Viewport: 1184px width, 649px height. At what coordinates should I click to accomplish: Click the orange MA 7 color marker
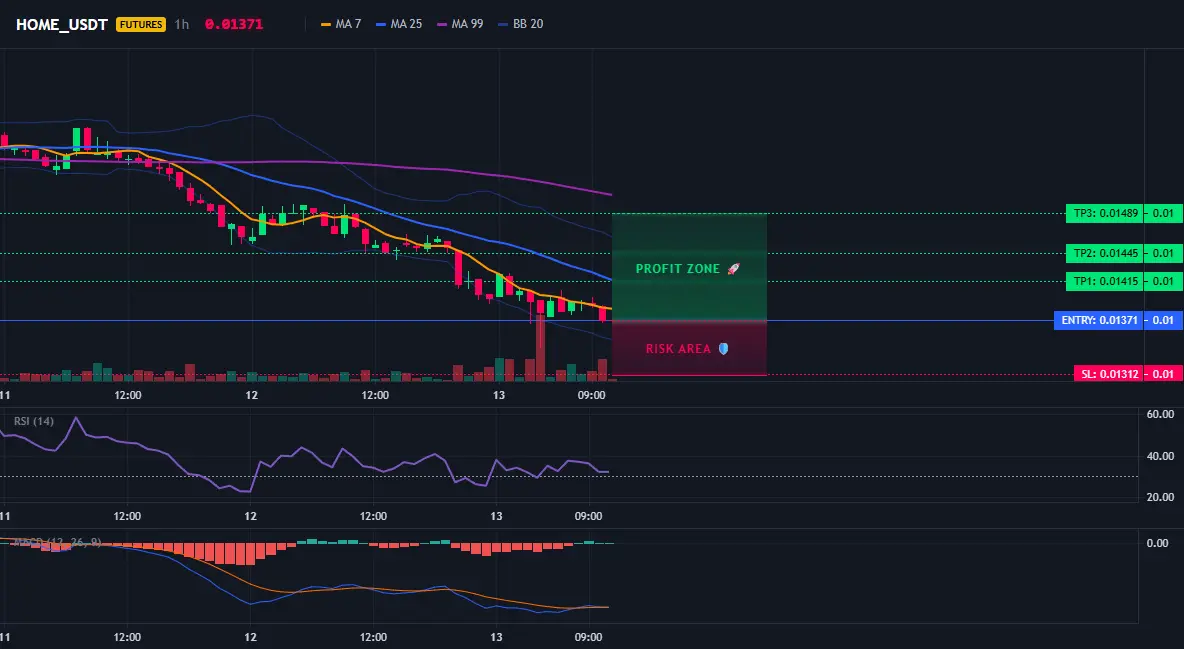[326, 24]
